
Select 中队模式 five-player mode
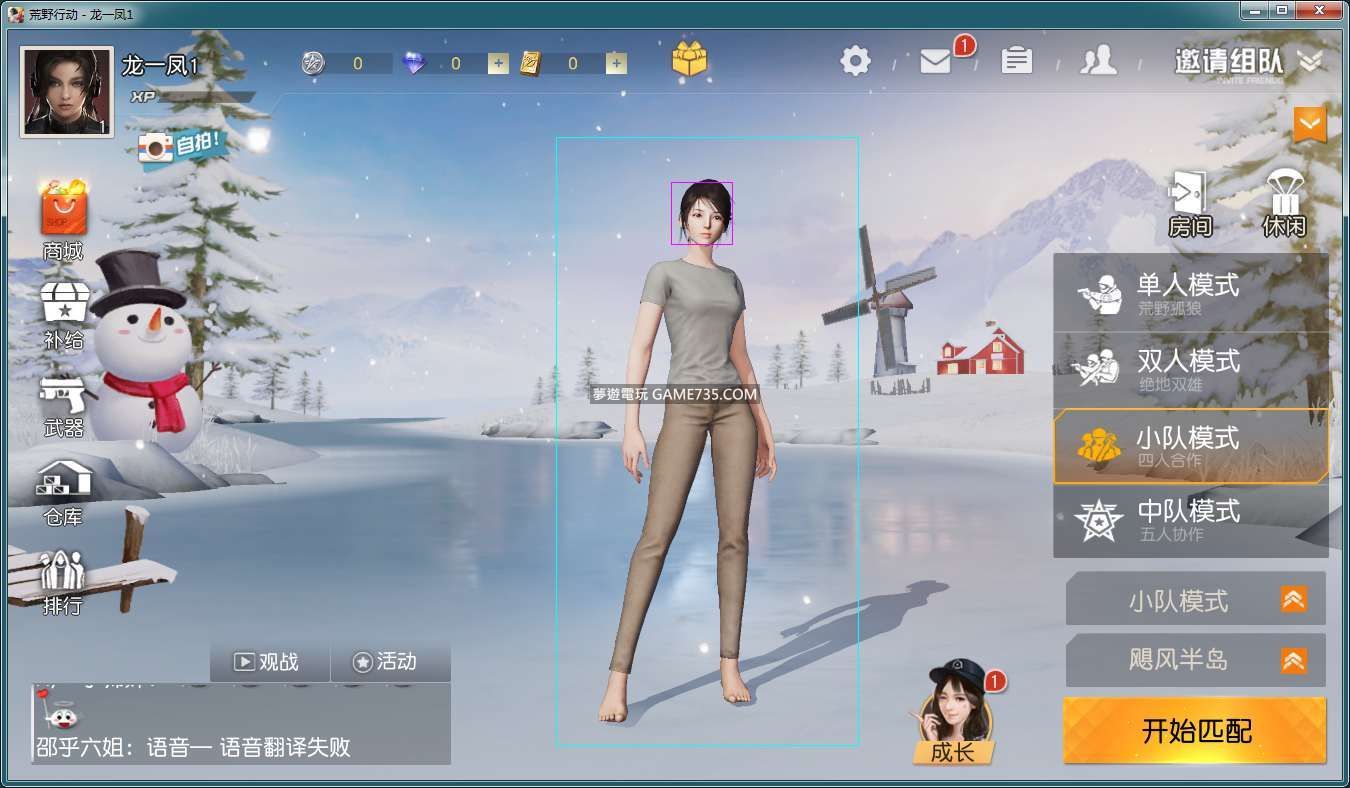point(1190,520)
